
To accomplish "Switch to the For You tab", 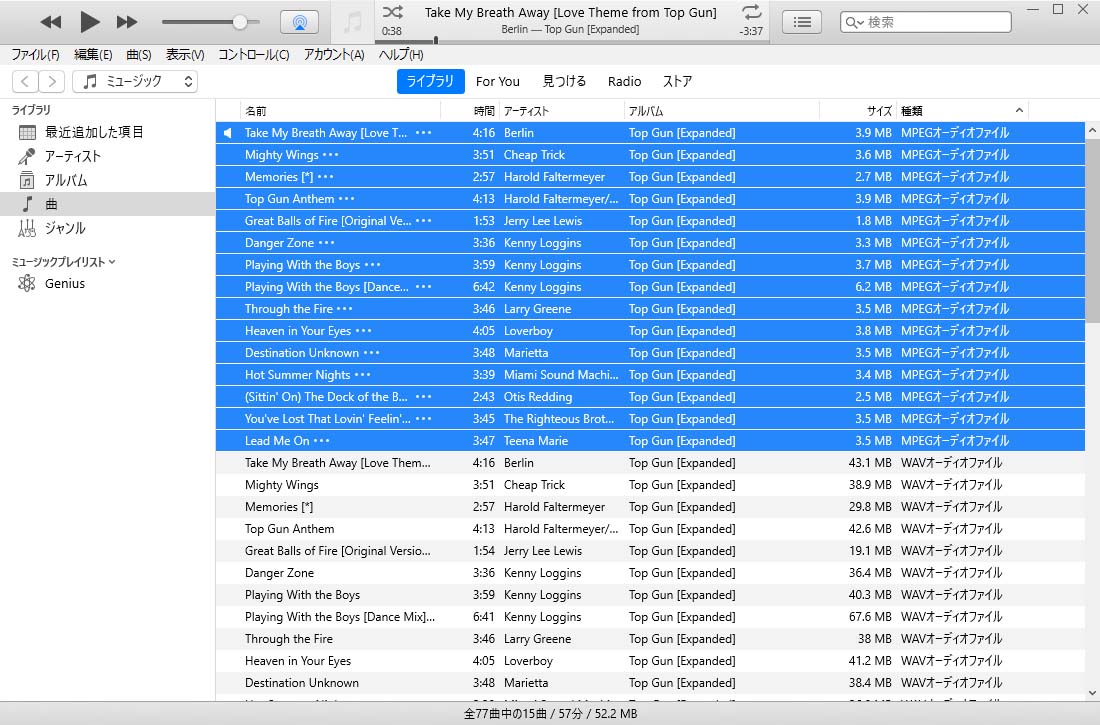I will (497, 82).
